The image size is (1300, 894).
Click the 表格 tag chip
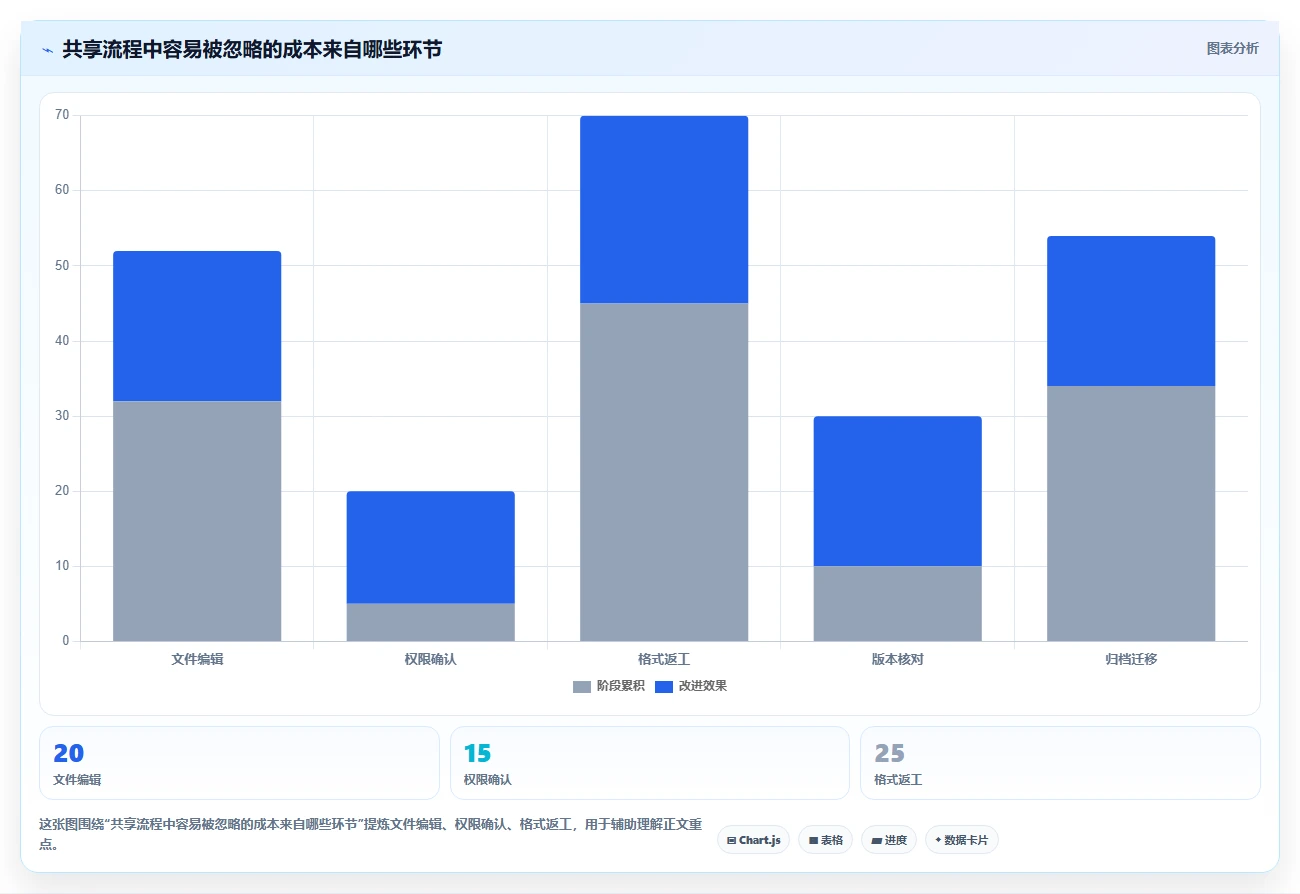825,840
